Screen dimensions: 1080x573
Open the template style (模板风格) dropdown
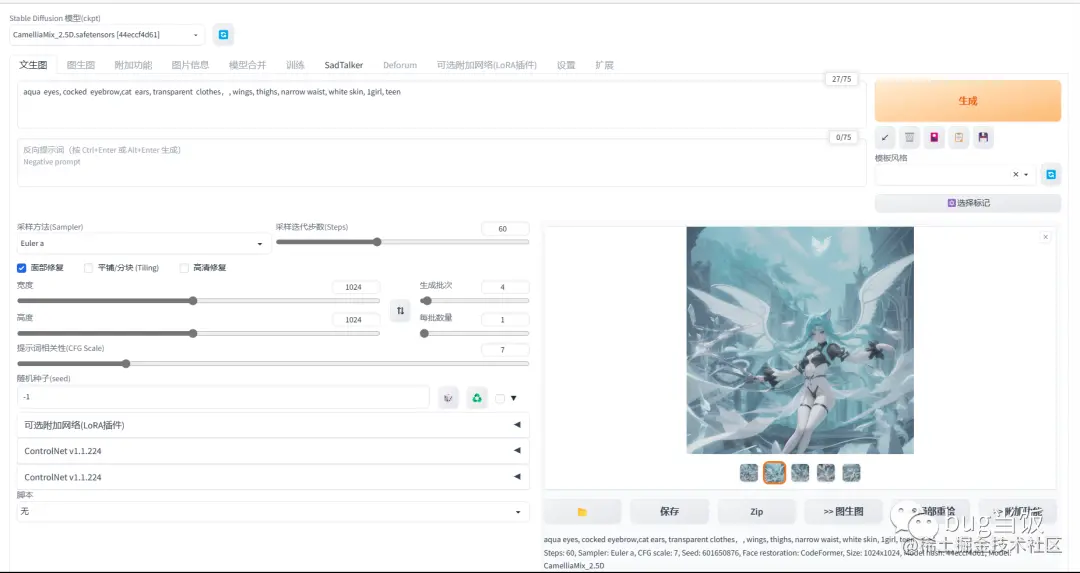[x=955, y=175]
